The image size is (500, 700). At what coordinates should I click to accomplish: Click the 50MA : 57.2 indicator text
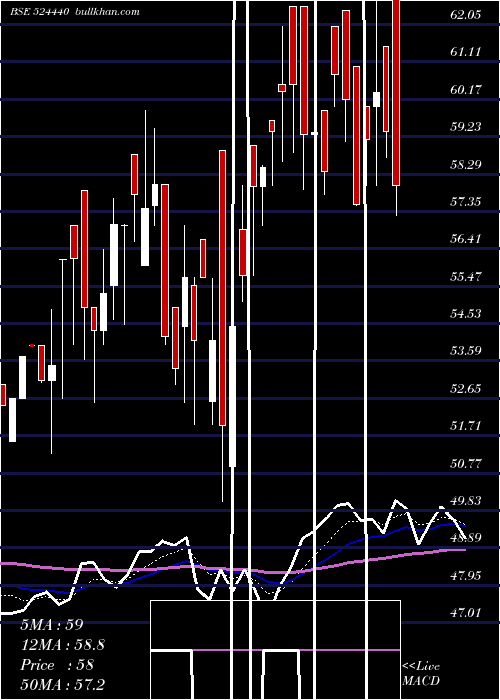(x=62, y=684)
